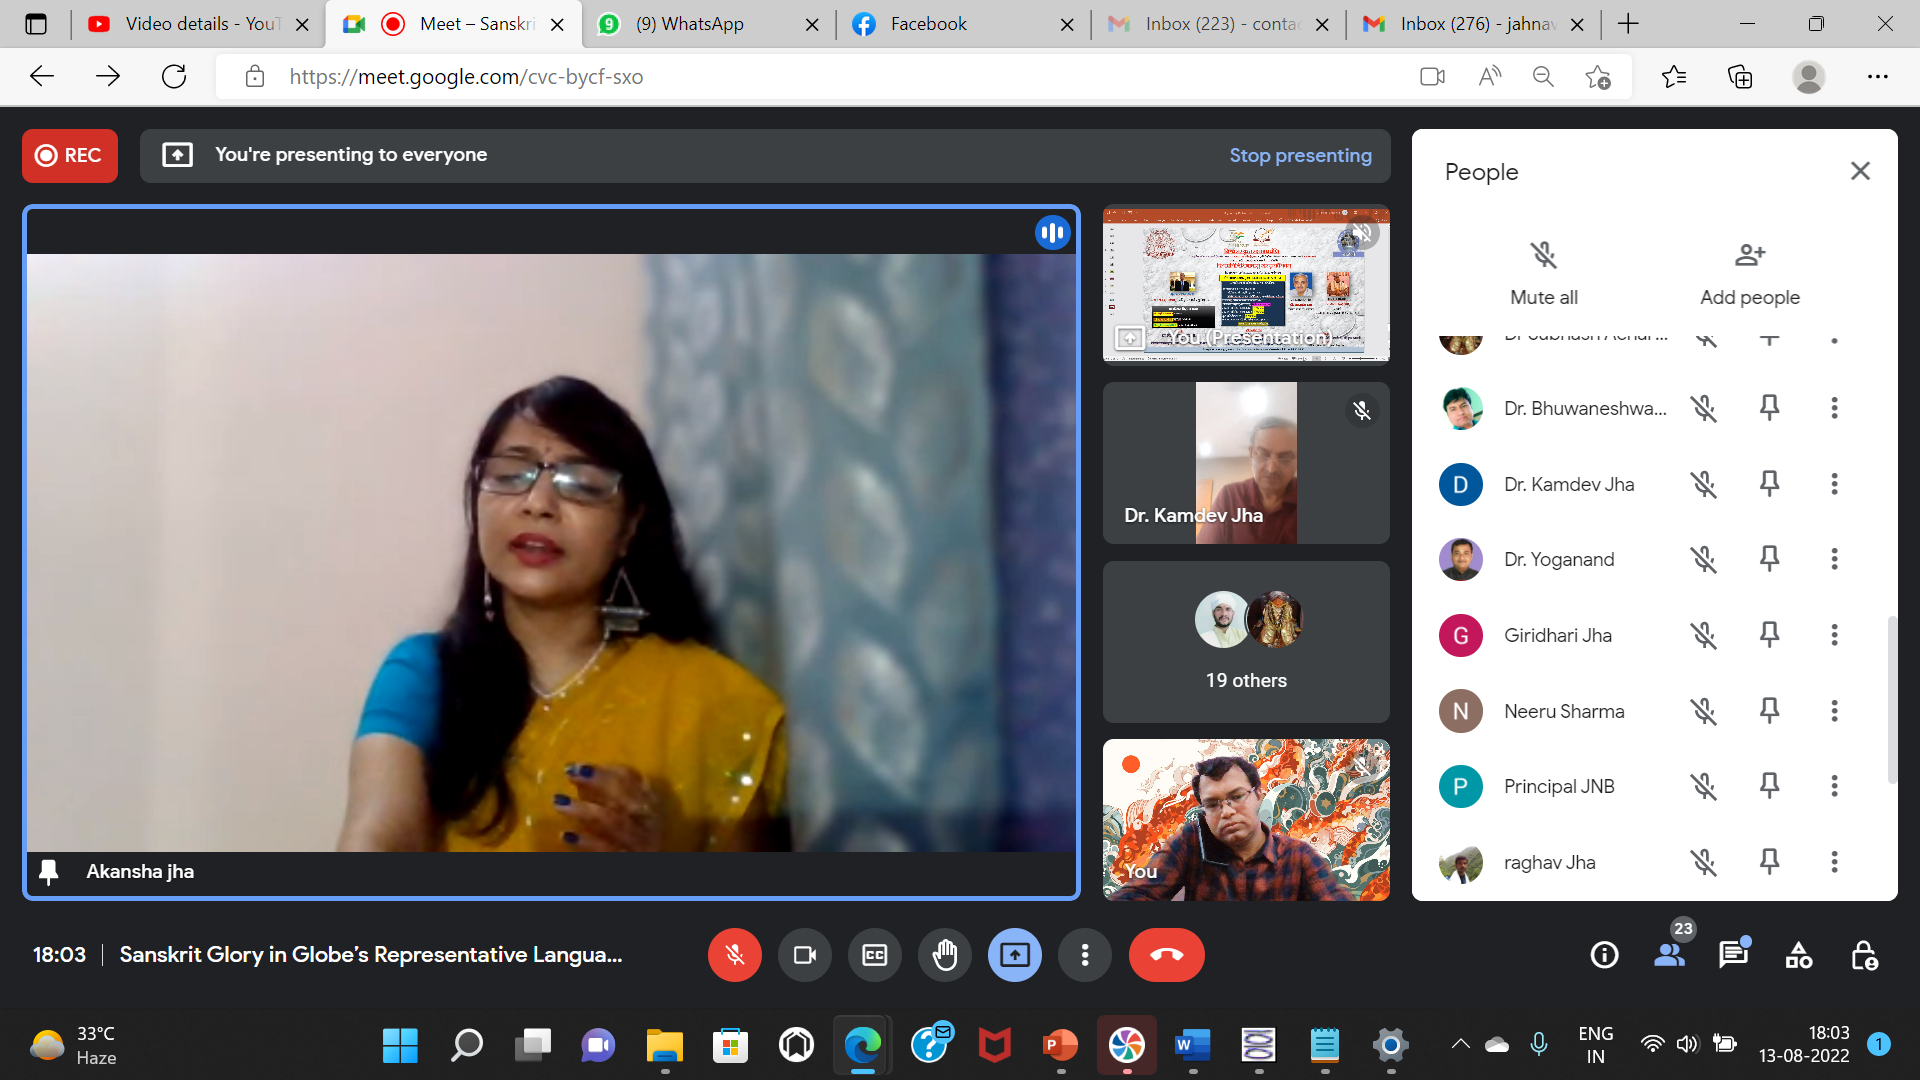Image resolution: width=1920 pixels, height=1080 pixels.
Task: Click the REC recording indicator button
Action: 70,154
